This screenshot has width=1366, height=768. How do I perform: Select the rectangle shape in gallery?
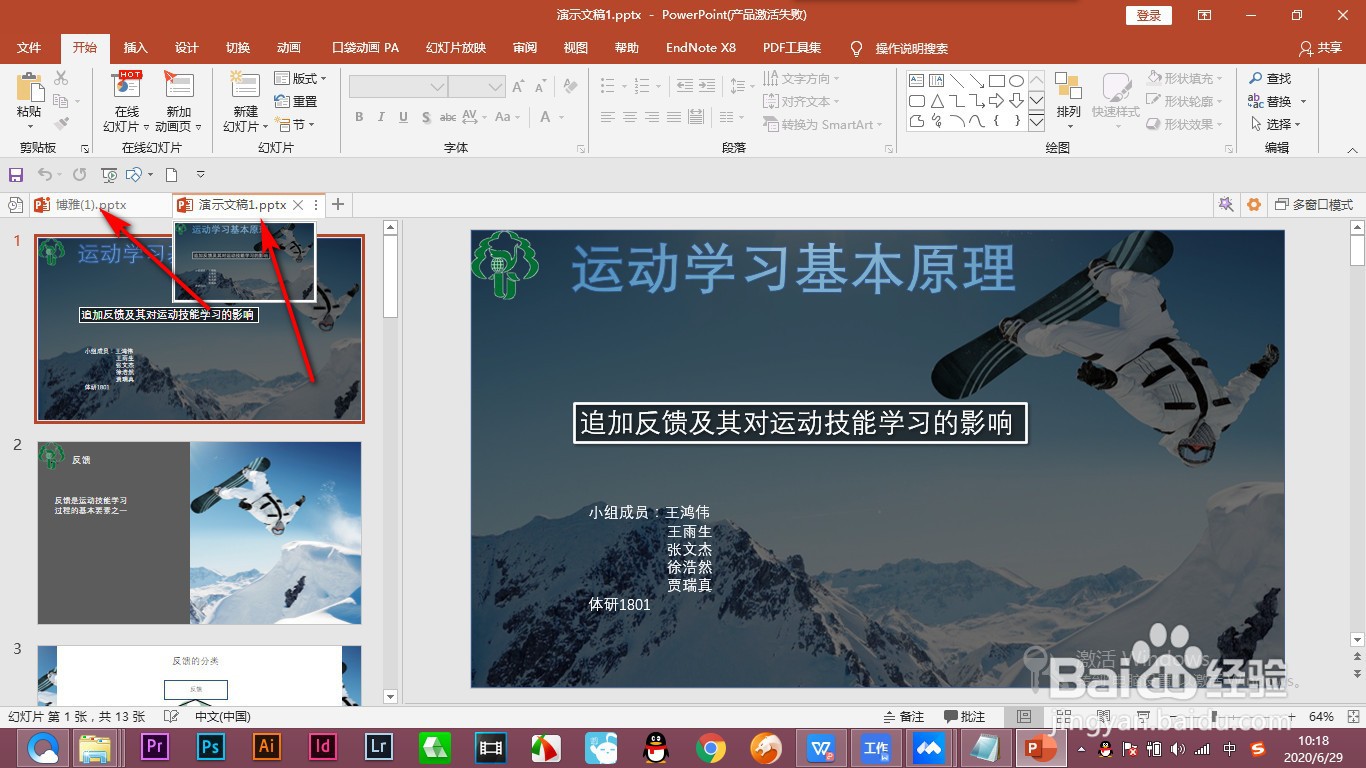point(997,81)
